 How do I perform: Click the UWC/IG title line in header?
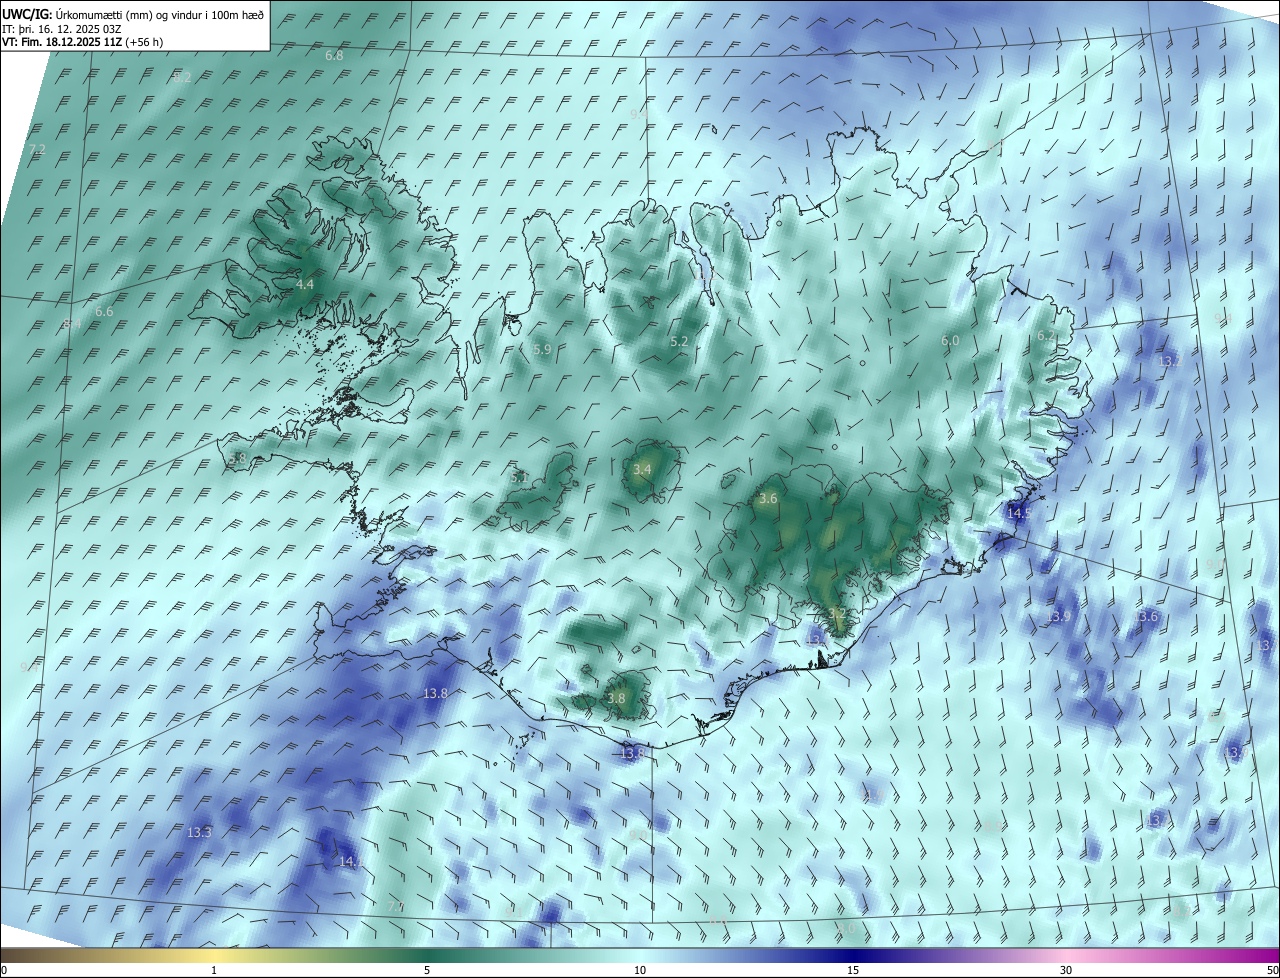(133, 14)
